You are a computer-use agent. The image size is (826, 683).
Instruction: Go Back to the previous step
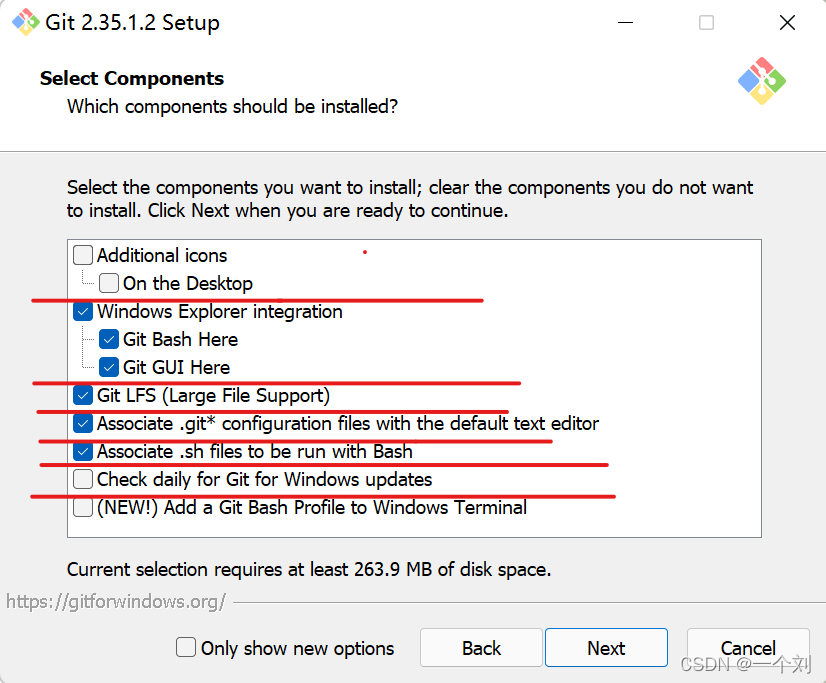coord(481,648)
